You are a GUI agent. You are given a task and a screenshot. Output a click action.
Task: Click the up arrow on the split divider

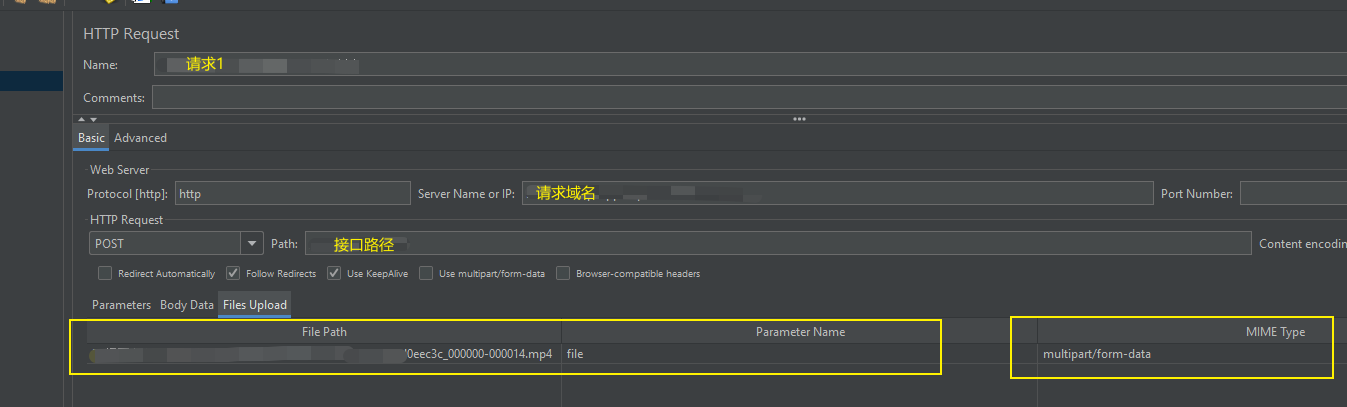pos(80,119)
